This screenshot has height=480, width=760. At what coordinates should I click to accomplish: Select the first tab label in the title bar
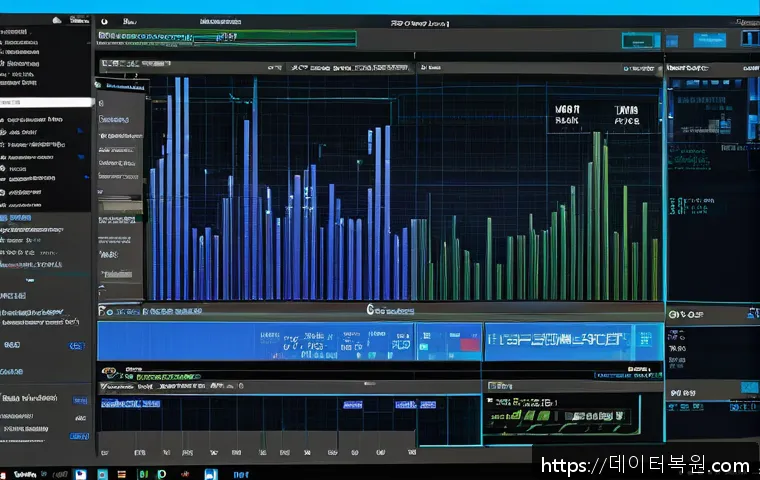pyautogui.click(x=128, y=20)
